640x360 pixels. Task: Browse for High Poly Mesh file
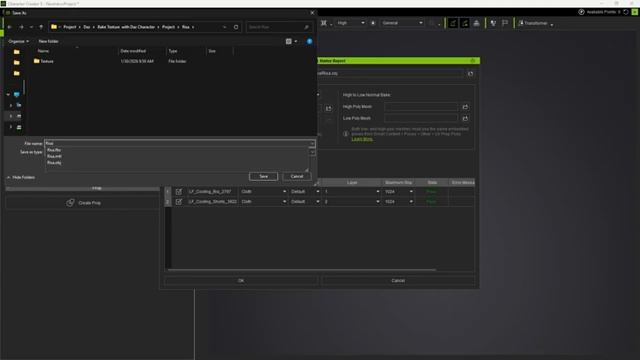[465, 107]
